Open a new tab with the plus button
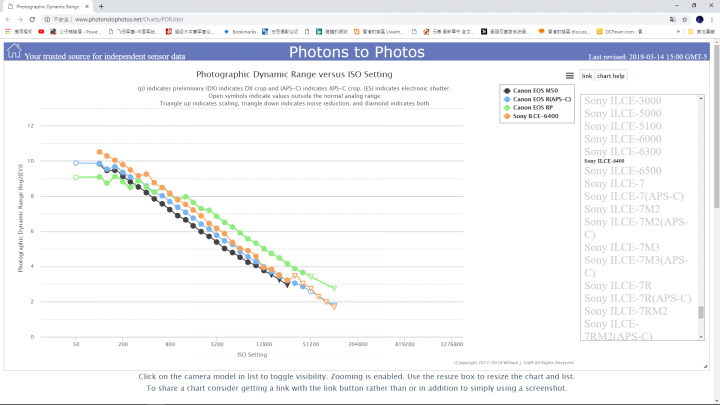The height and width of the screenshot is (405, 720). (x=101, y=6)
